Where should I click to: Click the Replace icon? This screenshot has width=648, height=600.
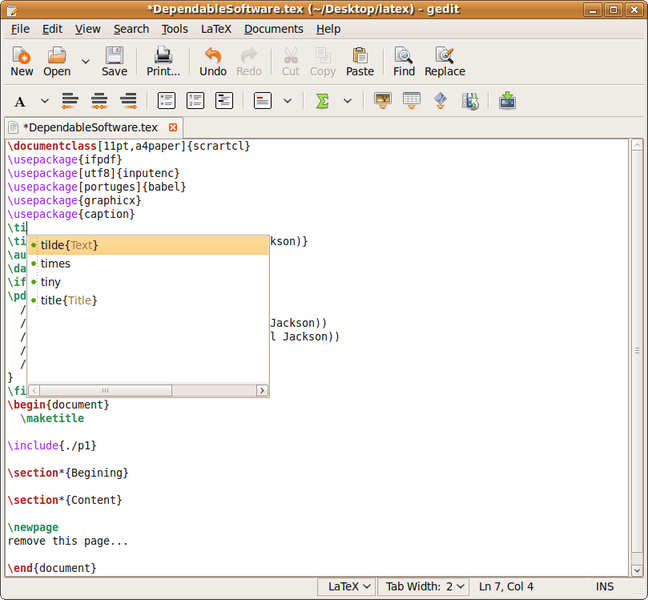[444, 60]
